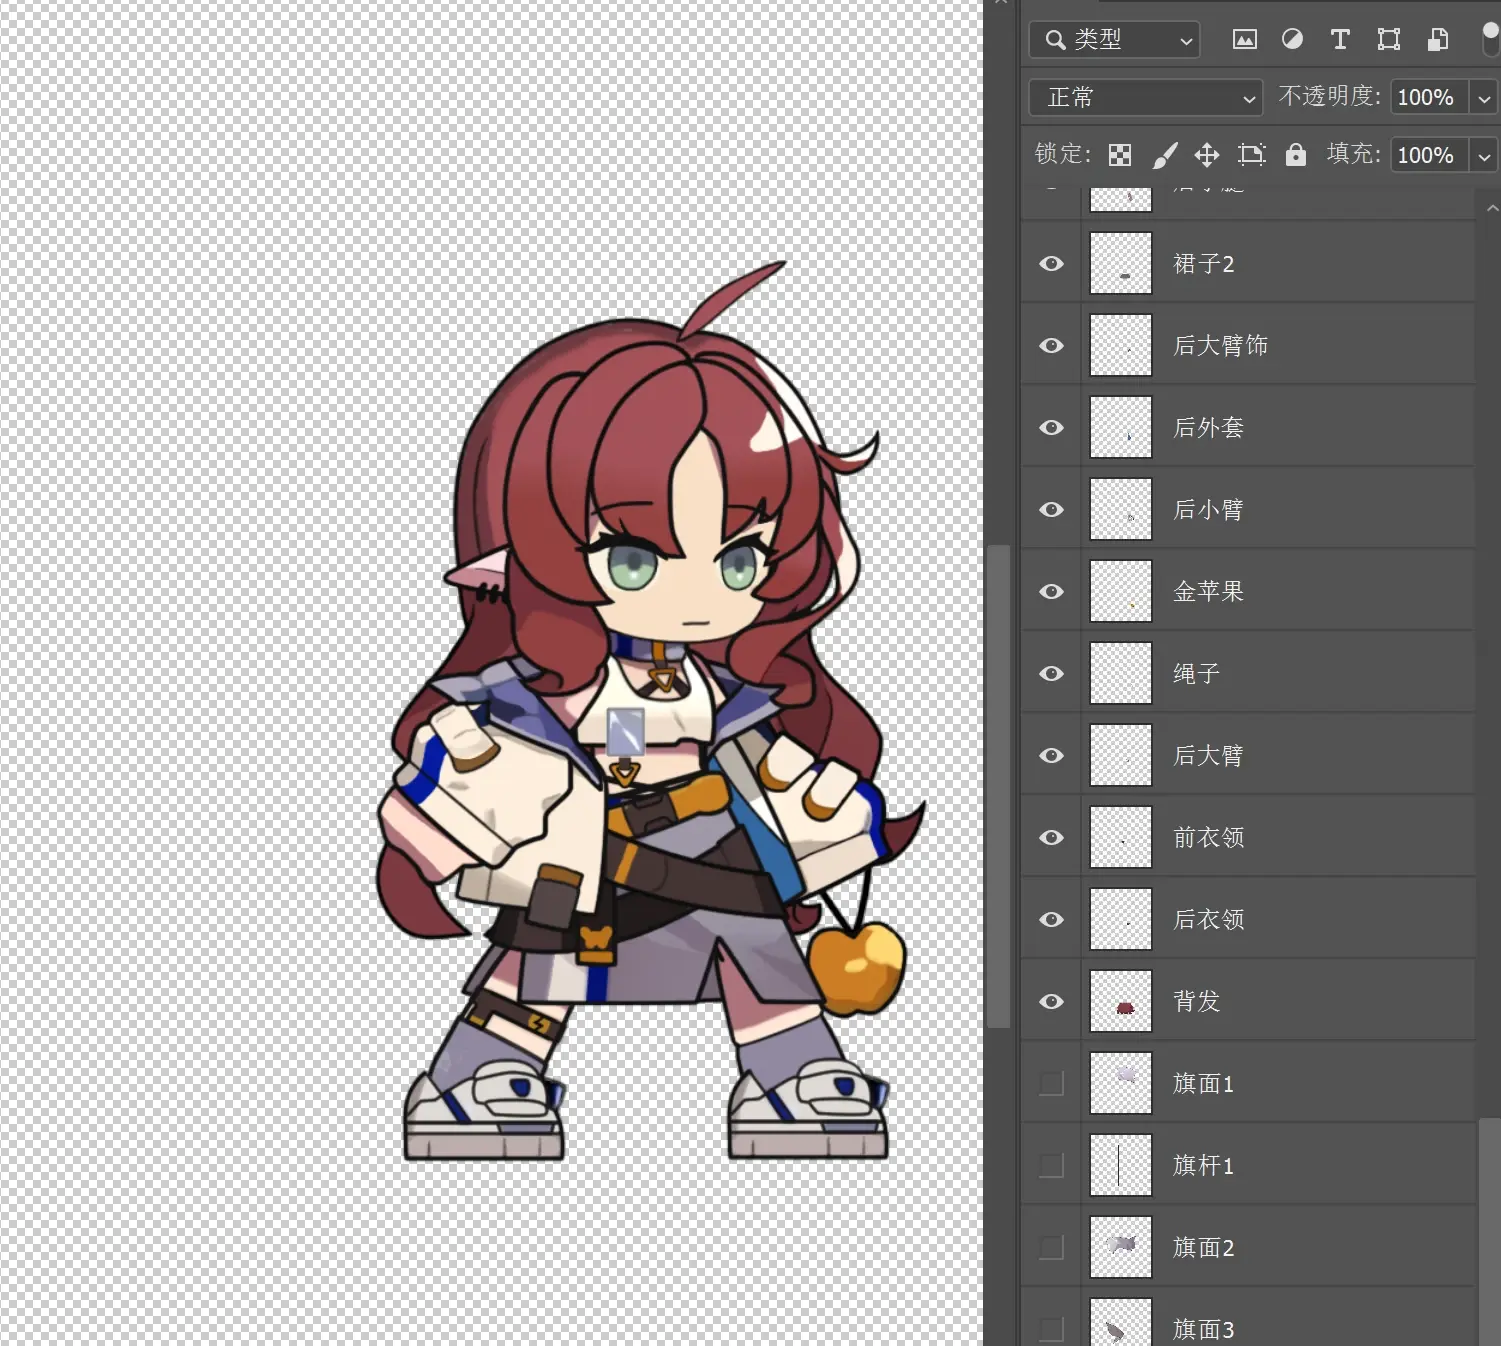Open the 类型 filter type dropdown
This screenshot has width=1501, height=1346.
1114,40
